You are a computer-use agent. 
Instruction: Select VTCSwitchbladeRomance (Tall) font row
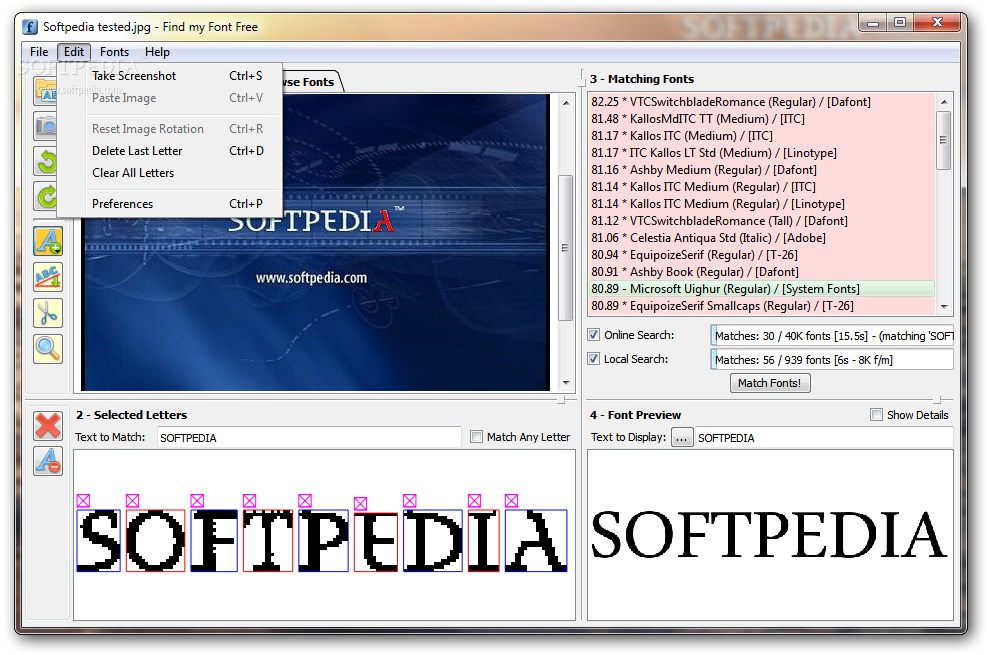point(762,220)
